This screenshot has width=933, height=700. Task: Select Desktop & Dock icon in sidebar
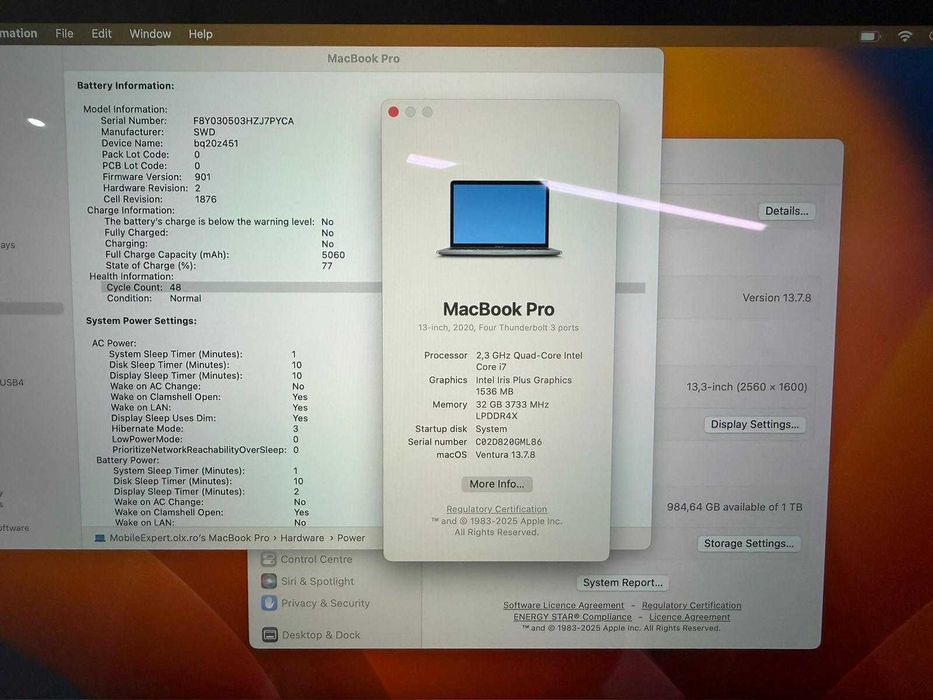pyautogui.click(x=270, y=635)
